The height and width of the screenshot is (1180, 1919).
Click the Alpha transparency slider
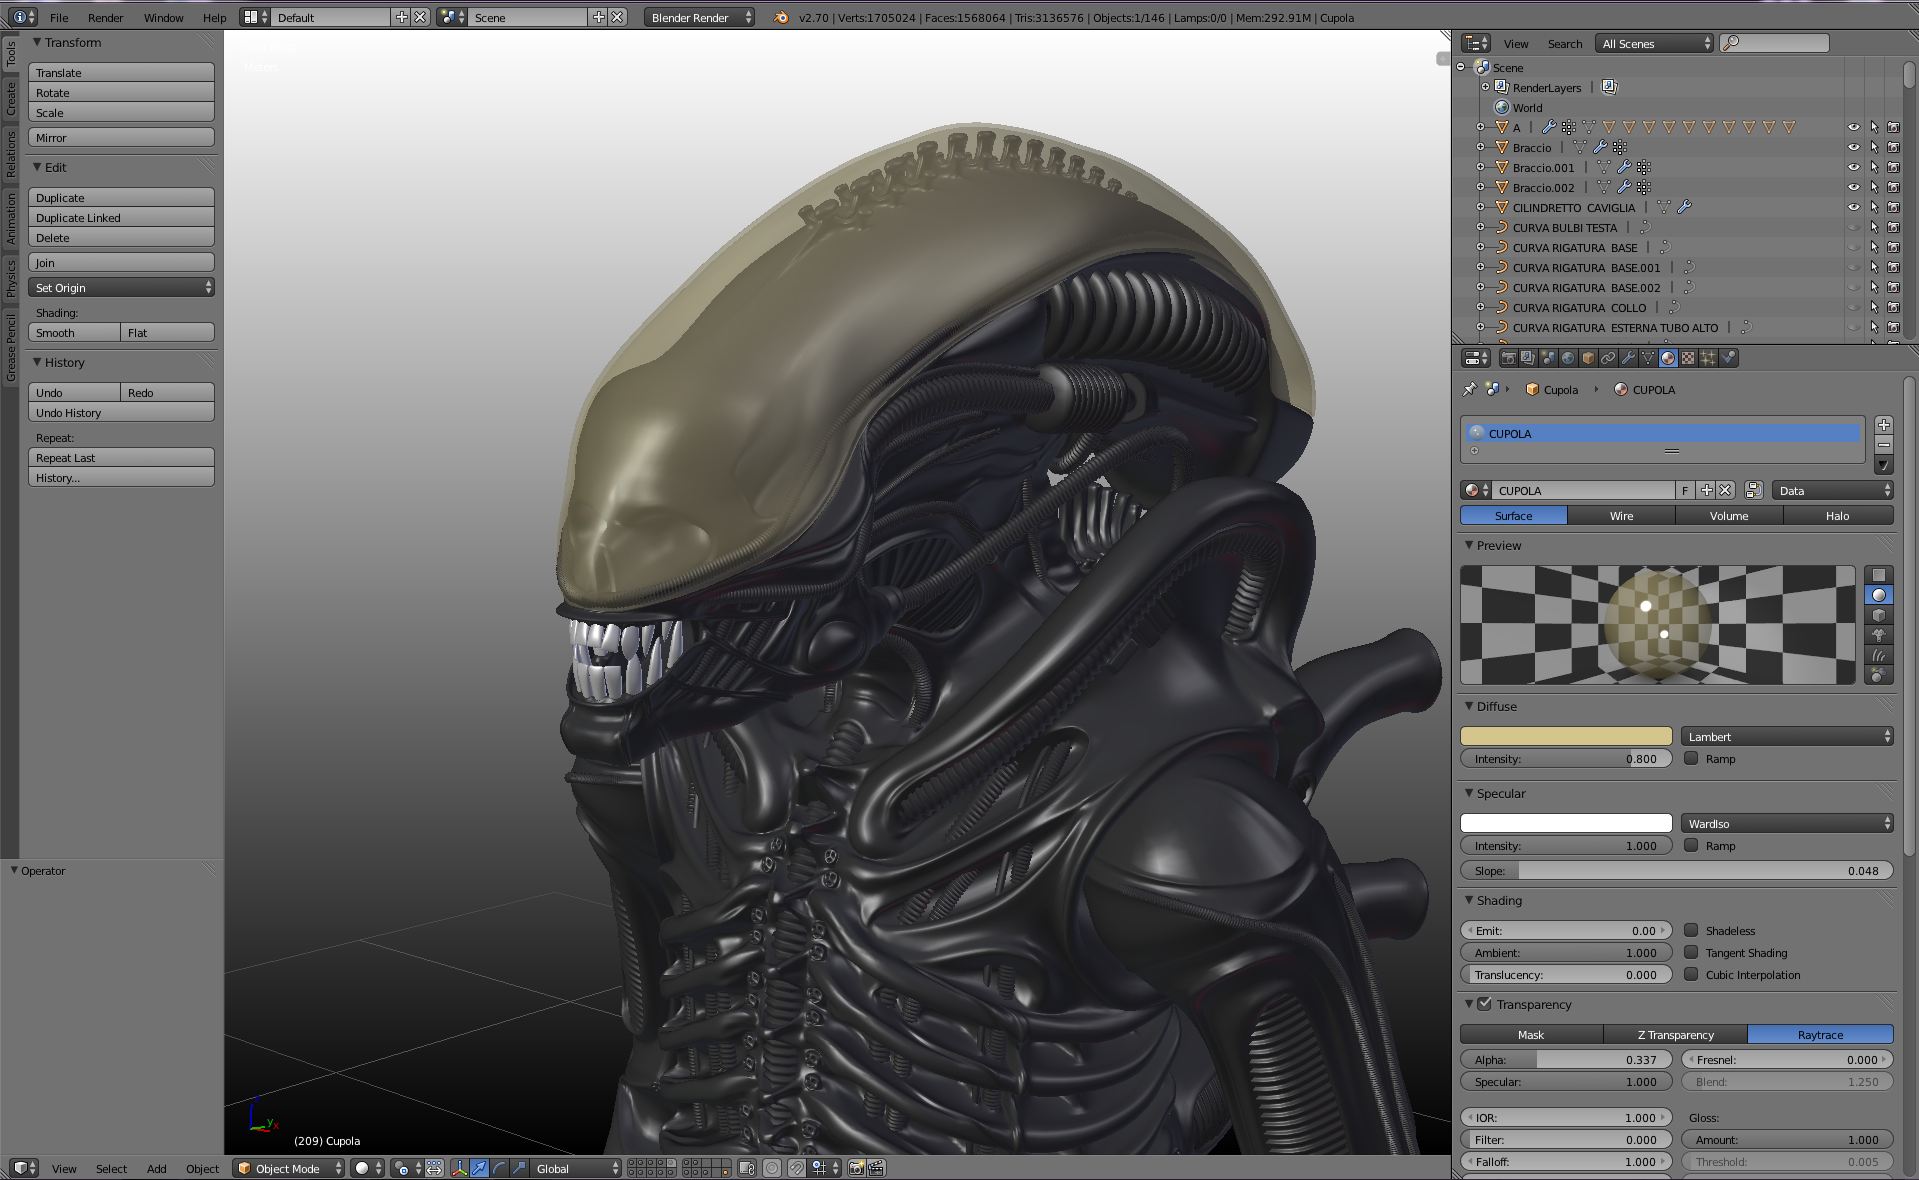click(1566, 1059)
